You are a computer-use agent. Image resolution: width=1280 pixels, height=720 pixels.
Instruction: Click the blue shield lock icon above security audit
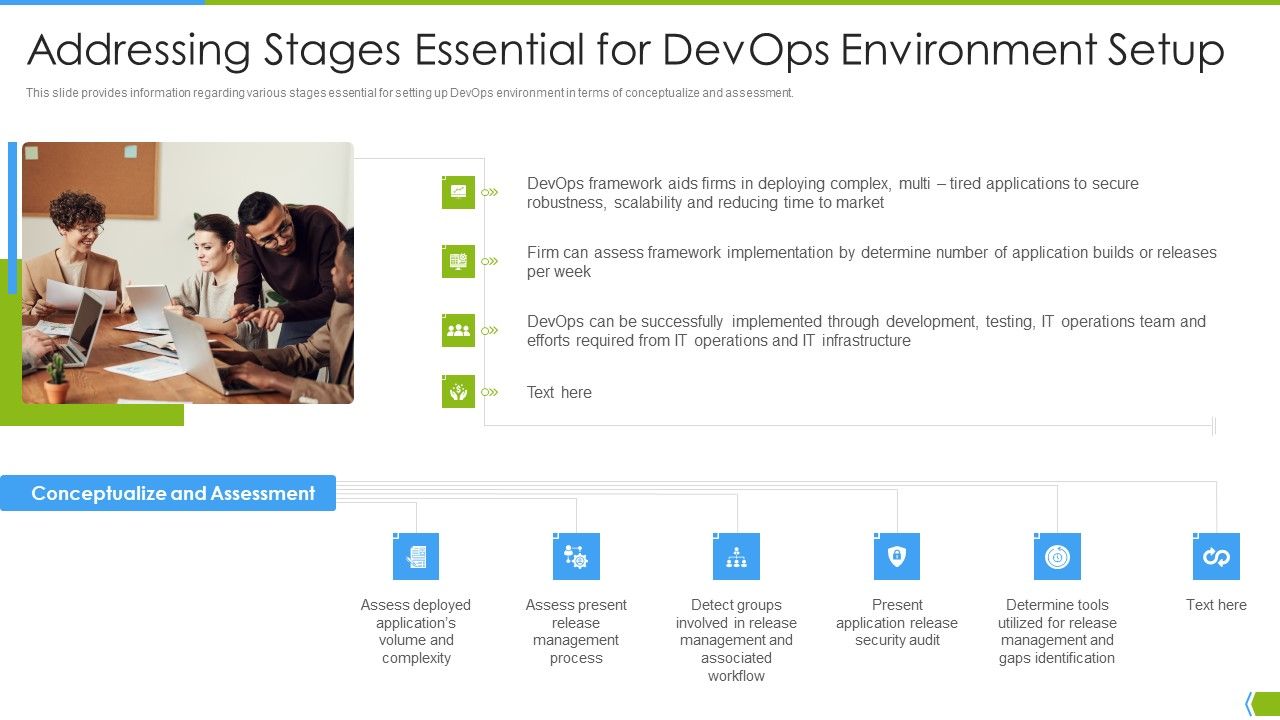[x=897, y=557]
